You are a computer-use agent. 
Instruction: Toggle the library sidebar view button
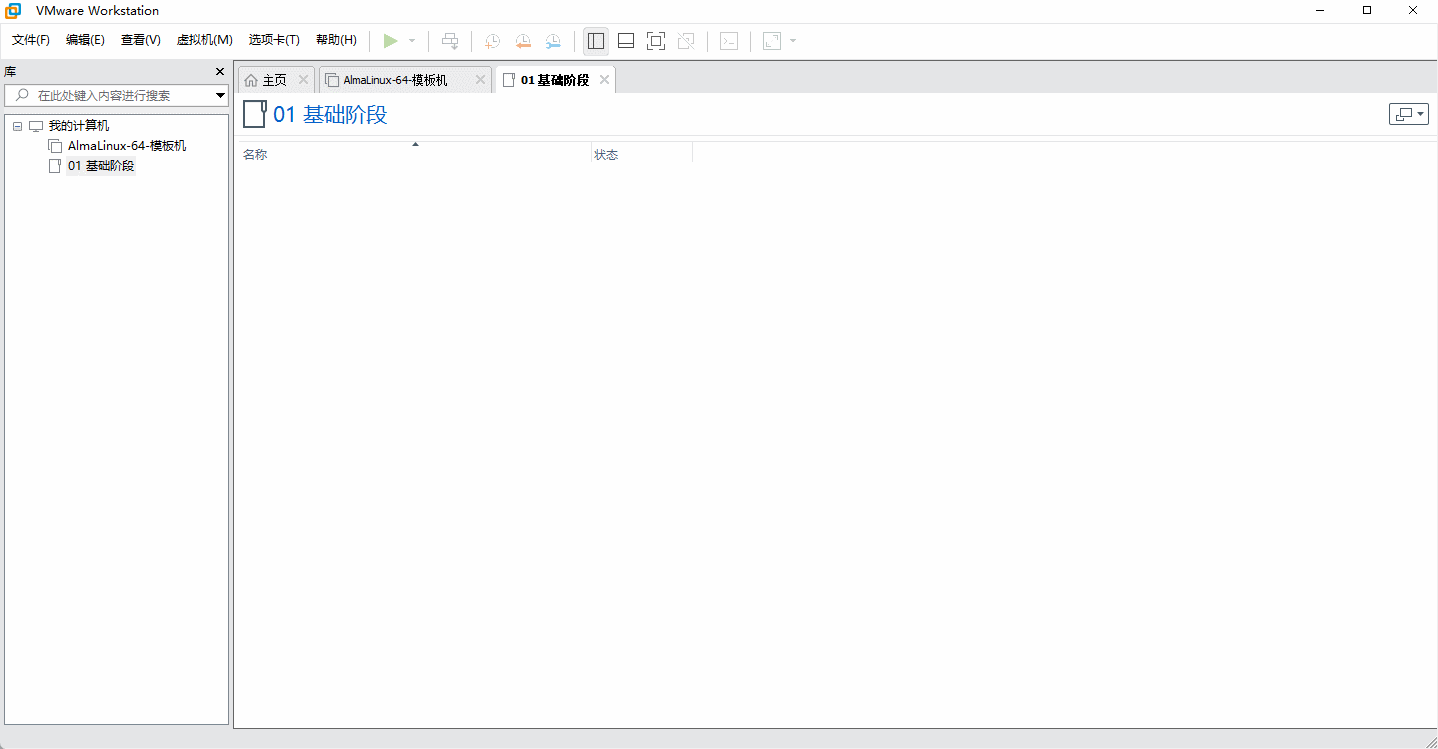596,41
